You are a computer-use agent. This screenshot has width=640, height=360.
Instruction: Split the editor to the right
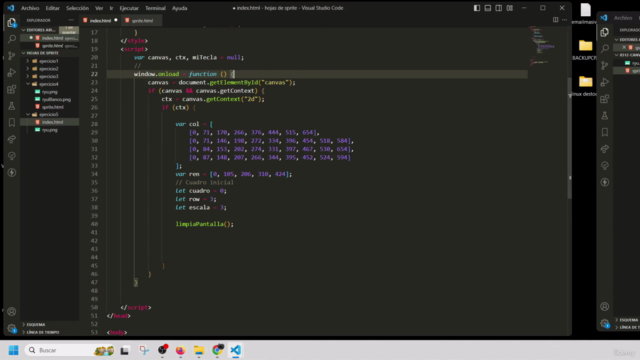(555, 20)
